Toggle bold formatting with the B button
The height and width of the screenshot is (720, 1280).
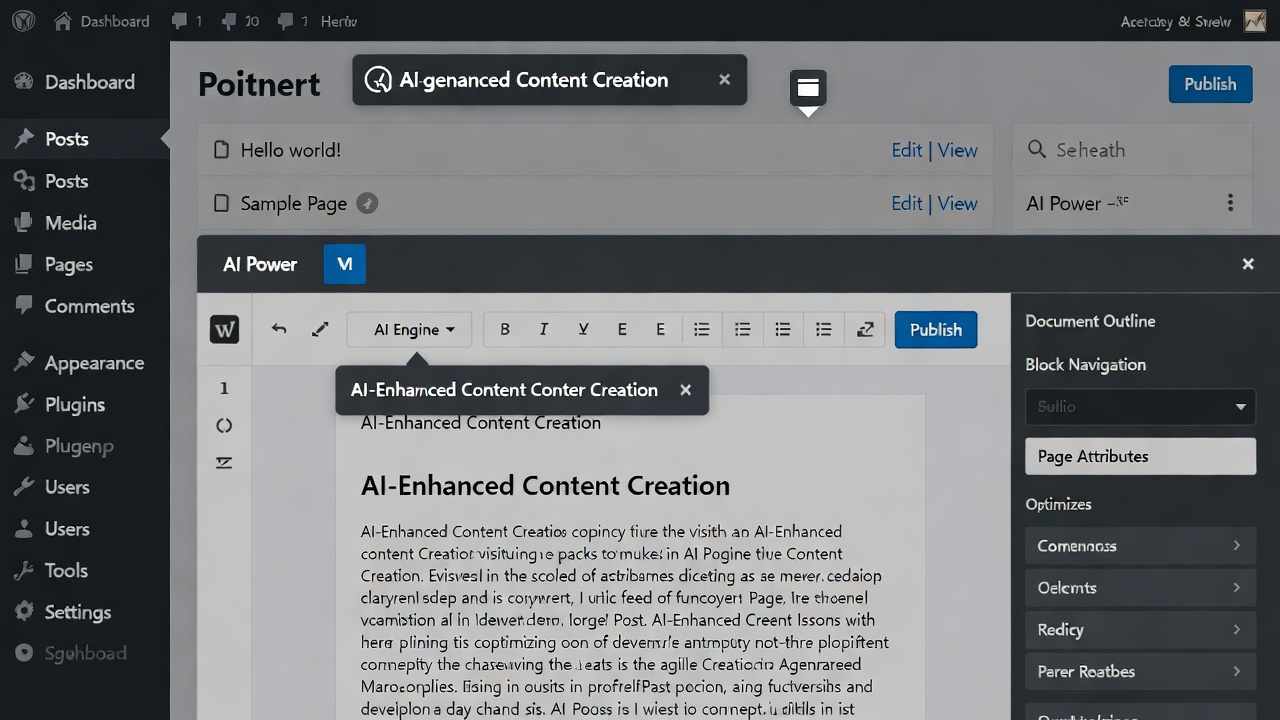pos(505,329)
